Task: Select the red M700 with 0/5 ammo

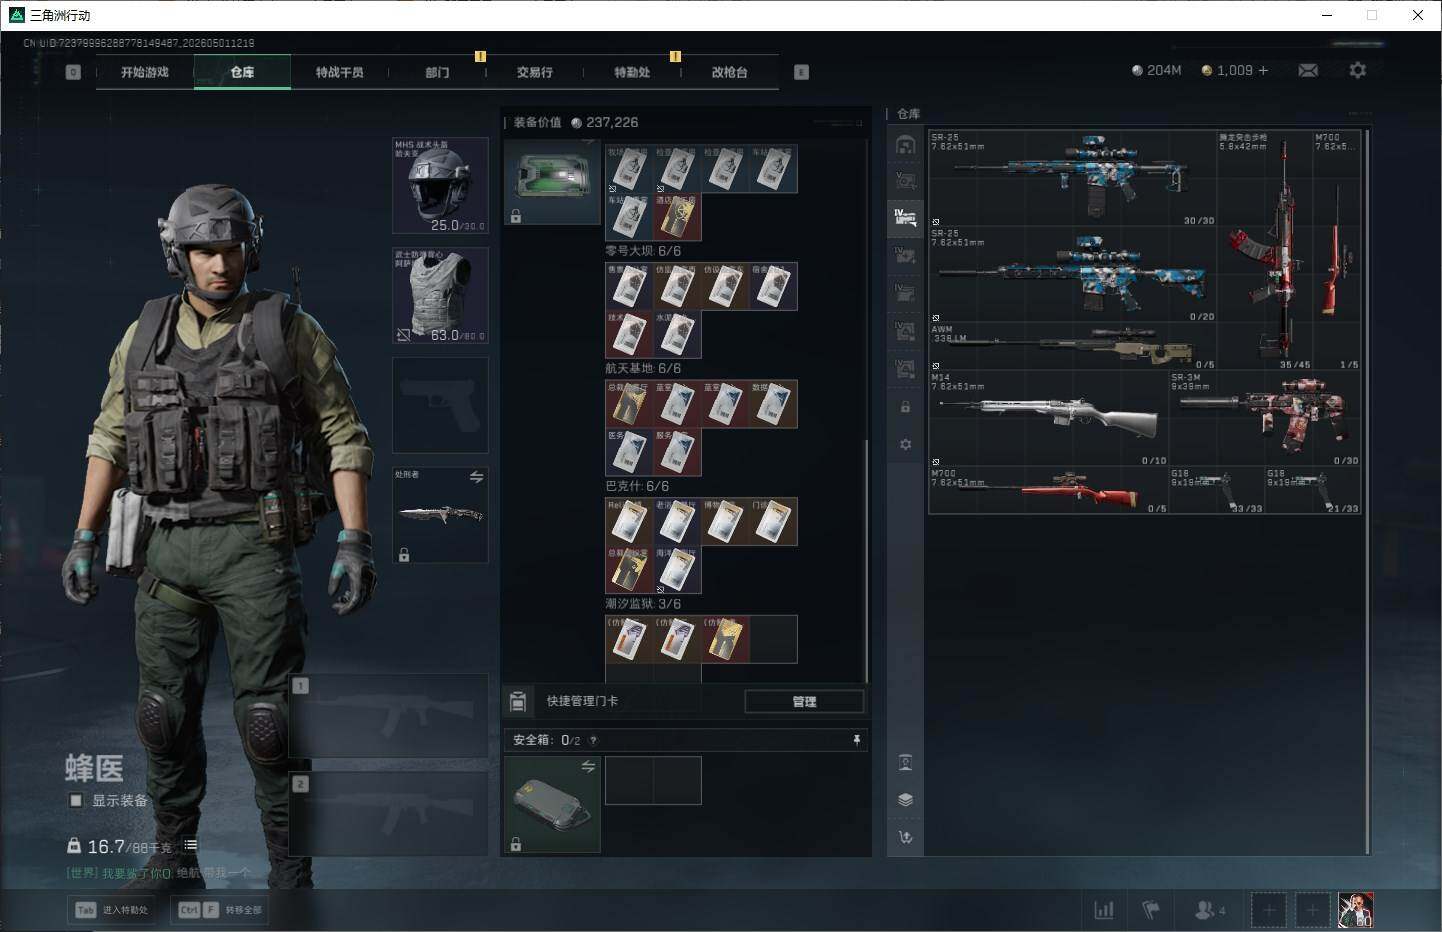Action: [x=1049, y=490]
